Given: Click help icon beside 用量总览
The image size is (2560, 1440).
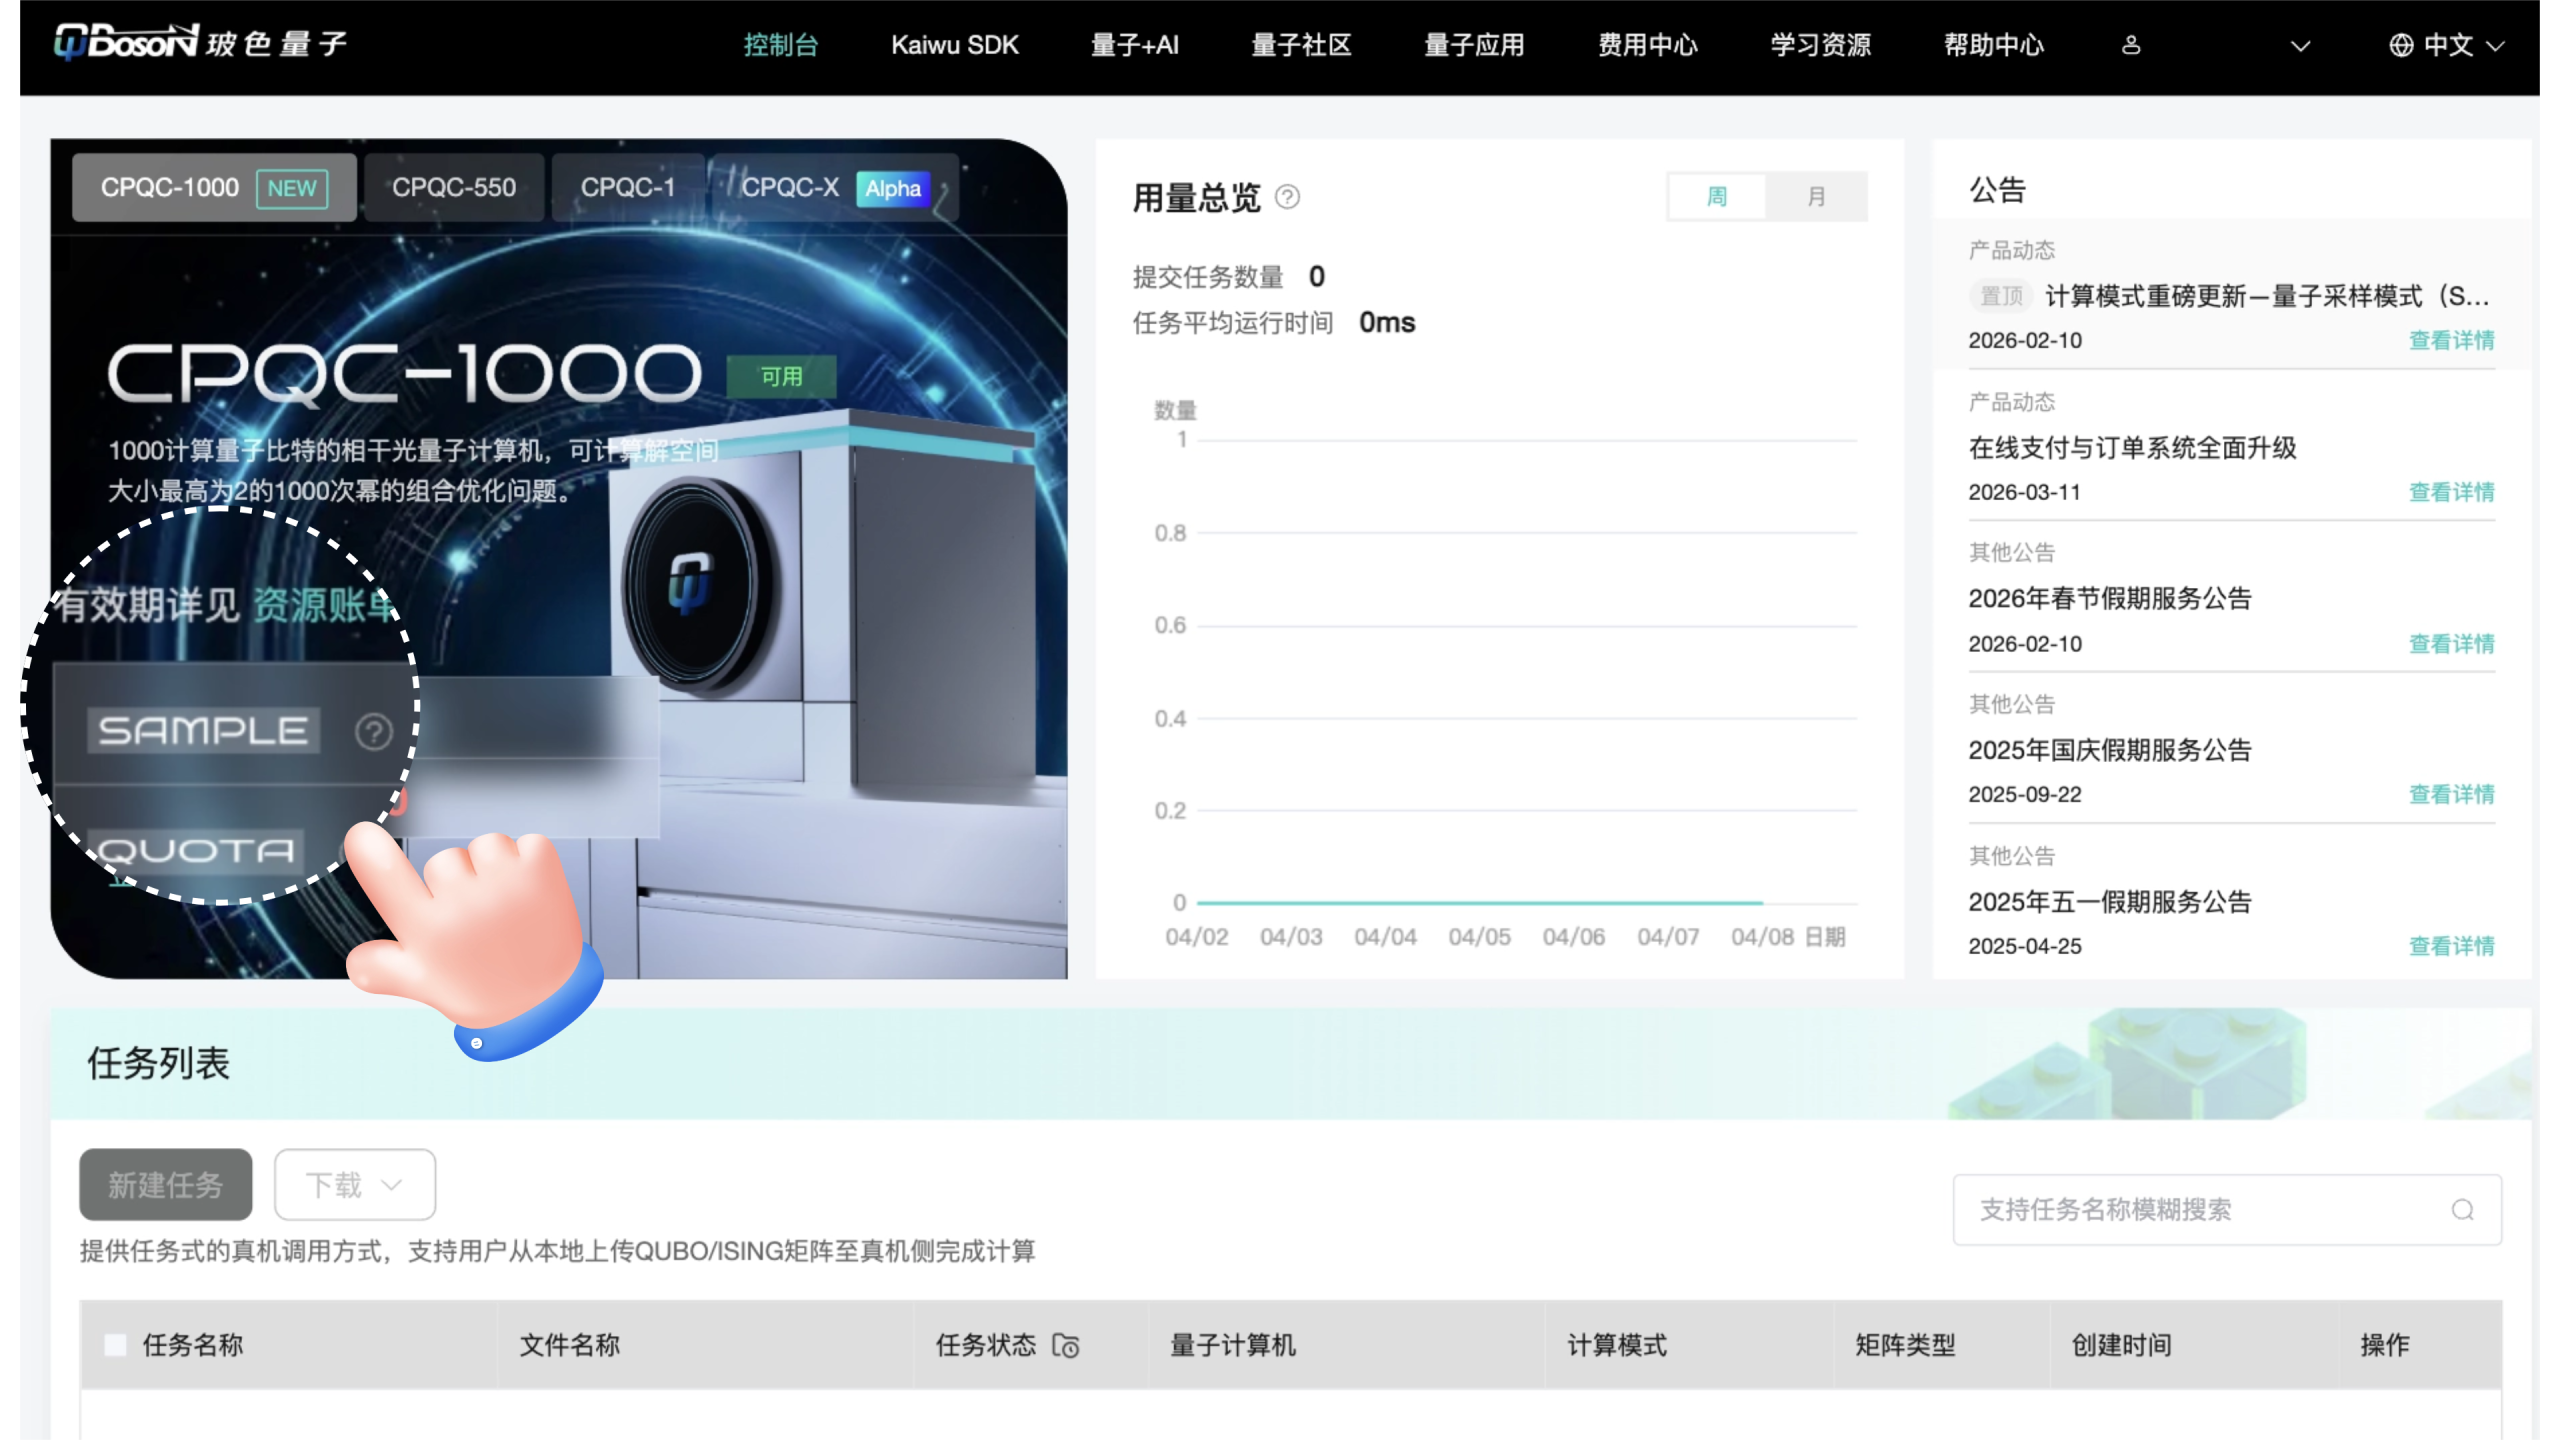Looking at the screenshot, I should click(x=1288, y=197).
